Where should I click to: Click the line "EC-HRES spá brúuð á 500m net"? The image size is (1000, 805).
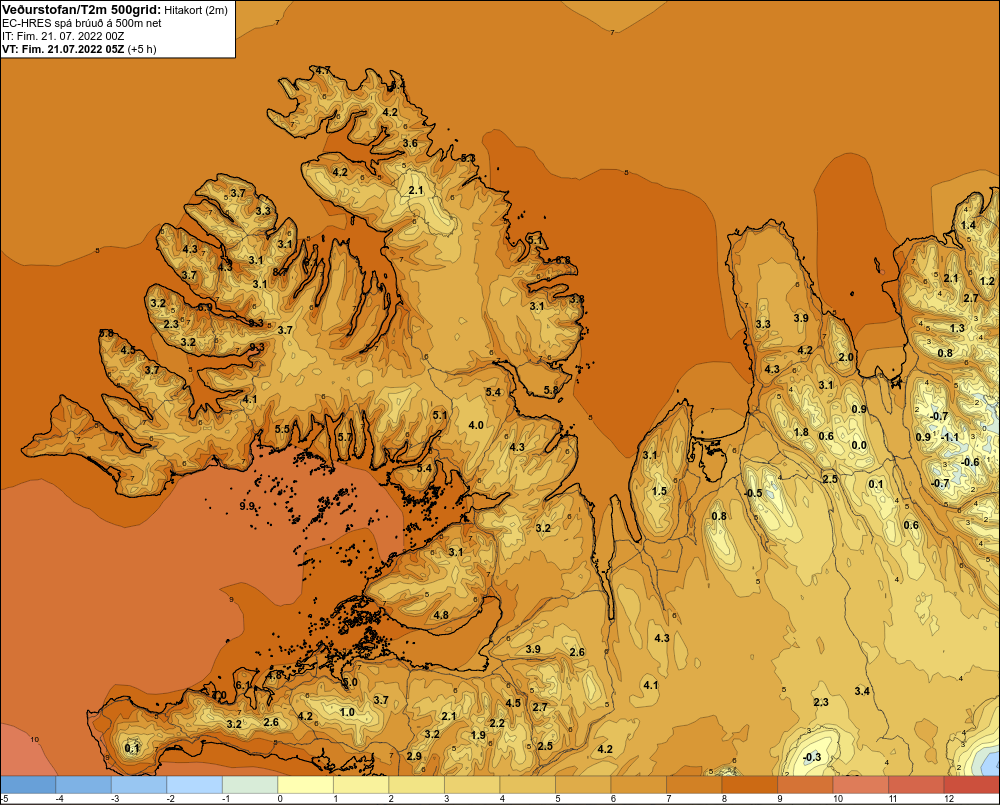click(82, 23)
